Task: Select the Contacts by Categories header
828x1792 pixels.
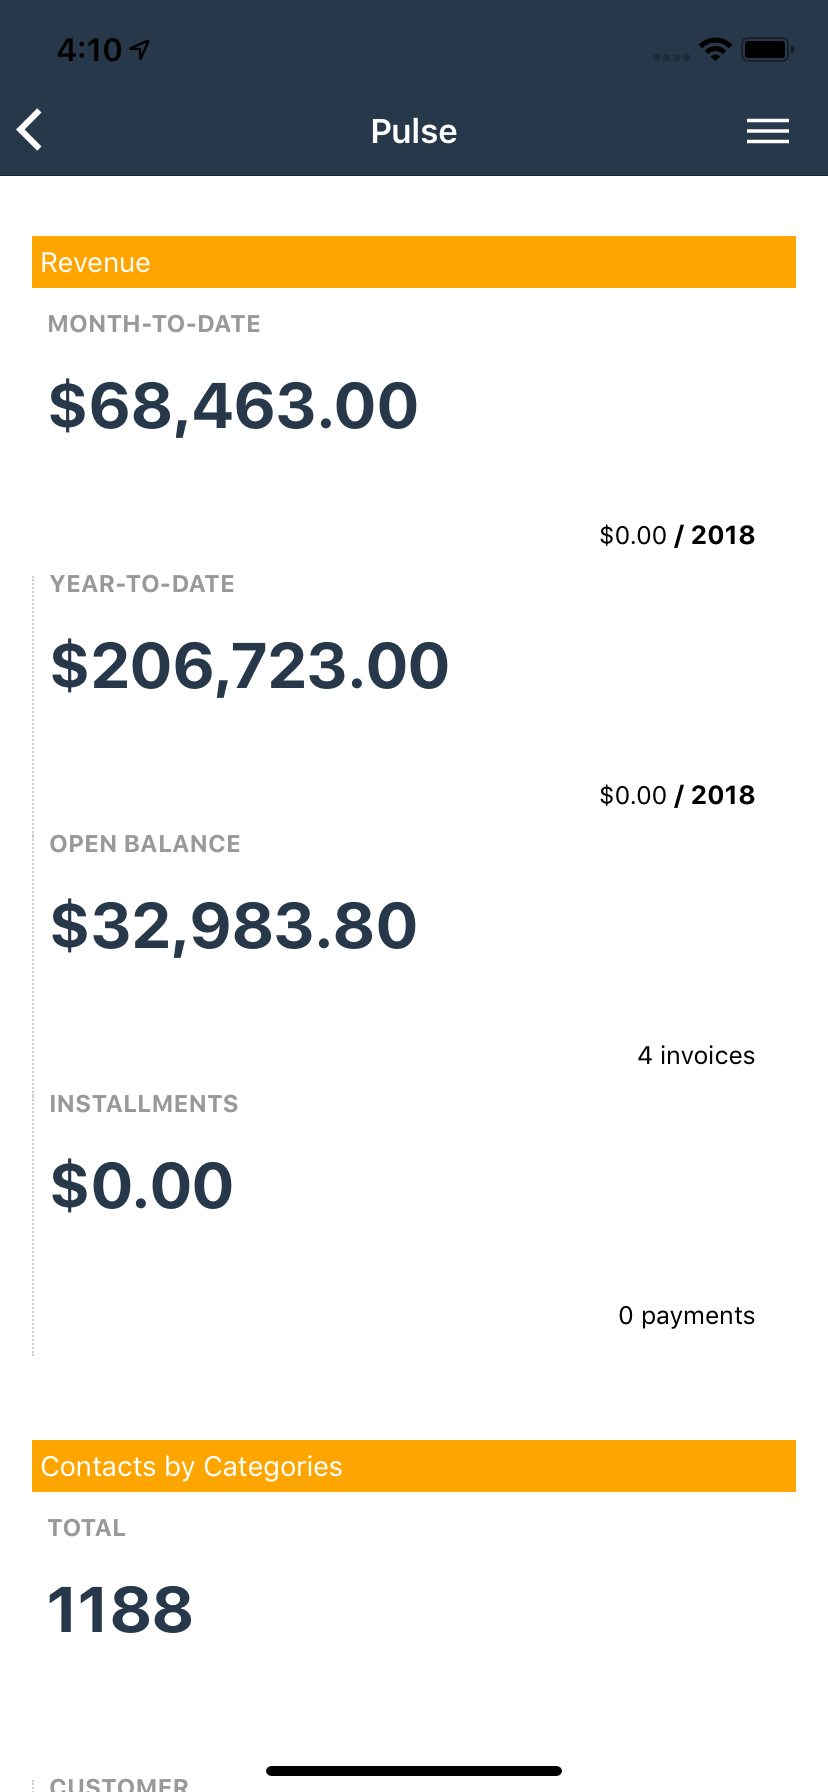Action: [x=414, y=1466]
